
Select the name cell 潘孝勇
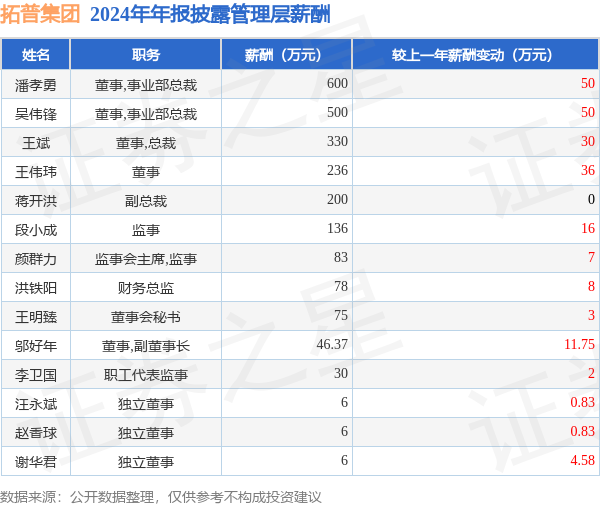click(x=36, y=85)
